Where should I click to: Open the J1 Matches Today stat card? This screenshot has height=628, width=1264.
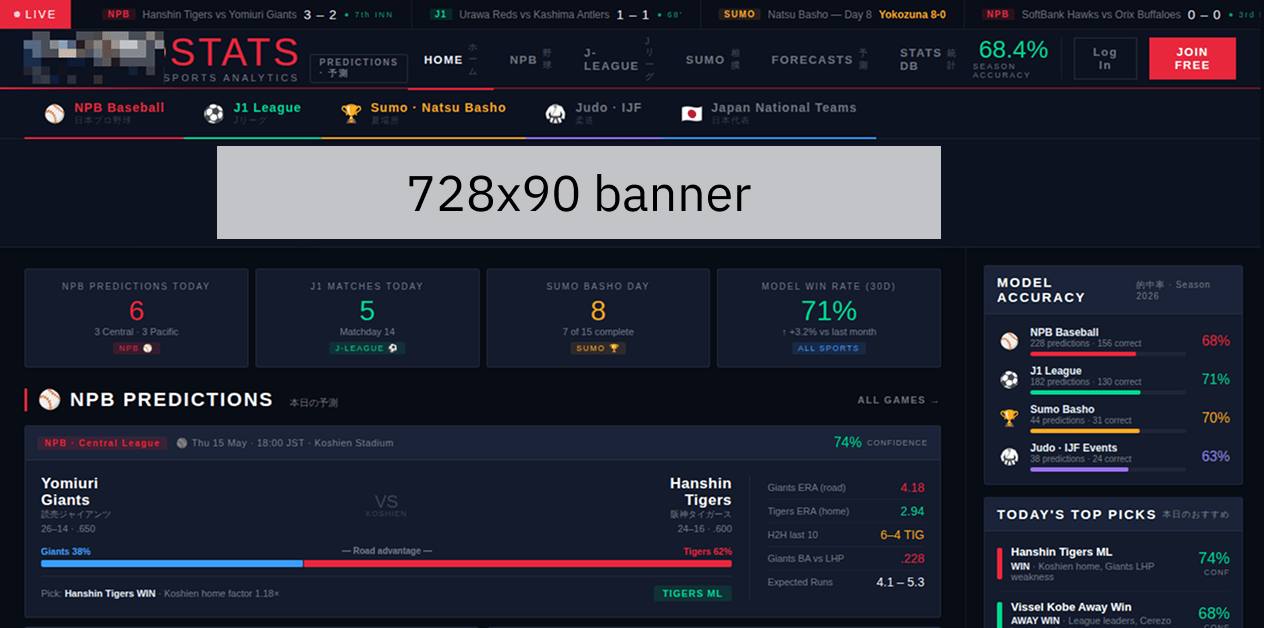coord(367,318)
